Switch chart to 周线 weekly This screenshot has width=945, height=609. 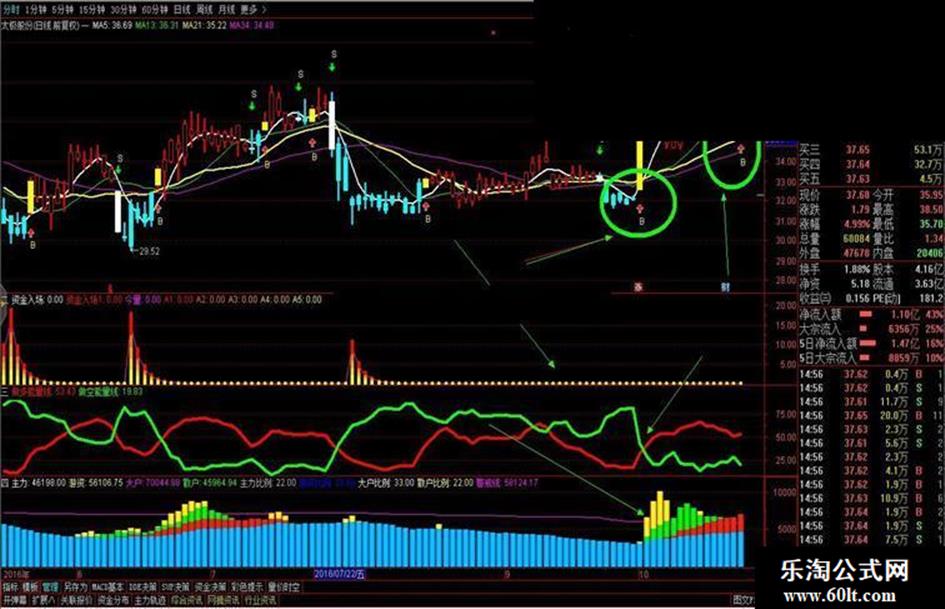[x=204, y=10]
